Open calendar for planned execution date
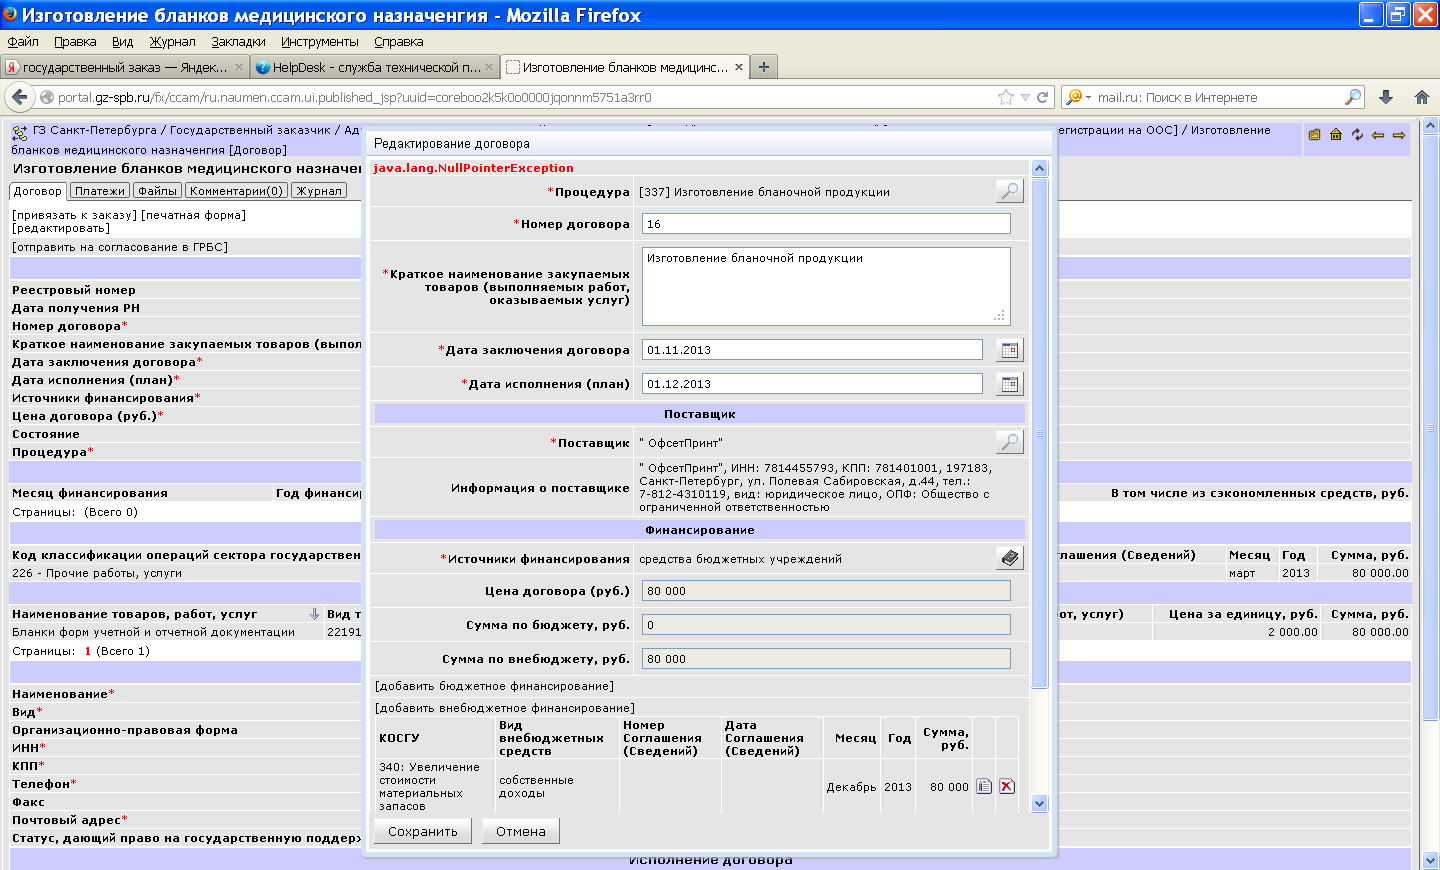Screen dimensions: 1440x870 click(1010, 384)
